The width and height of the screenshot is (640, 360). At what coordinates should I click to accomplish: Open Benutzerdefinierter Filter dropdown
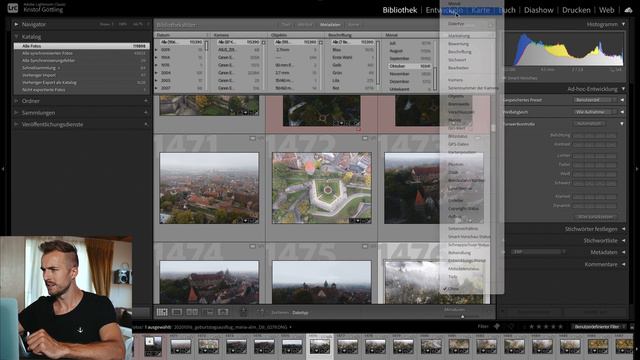pyautogui.click(x=598, y=327)
